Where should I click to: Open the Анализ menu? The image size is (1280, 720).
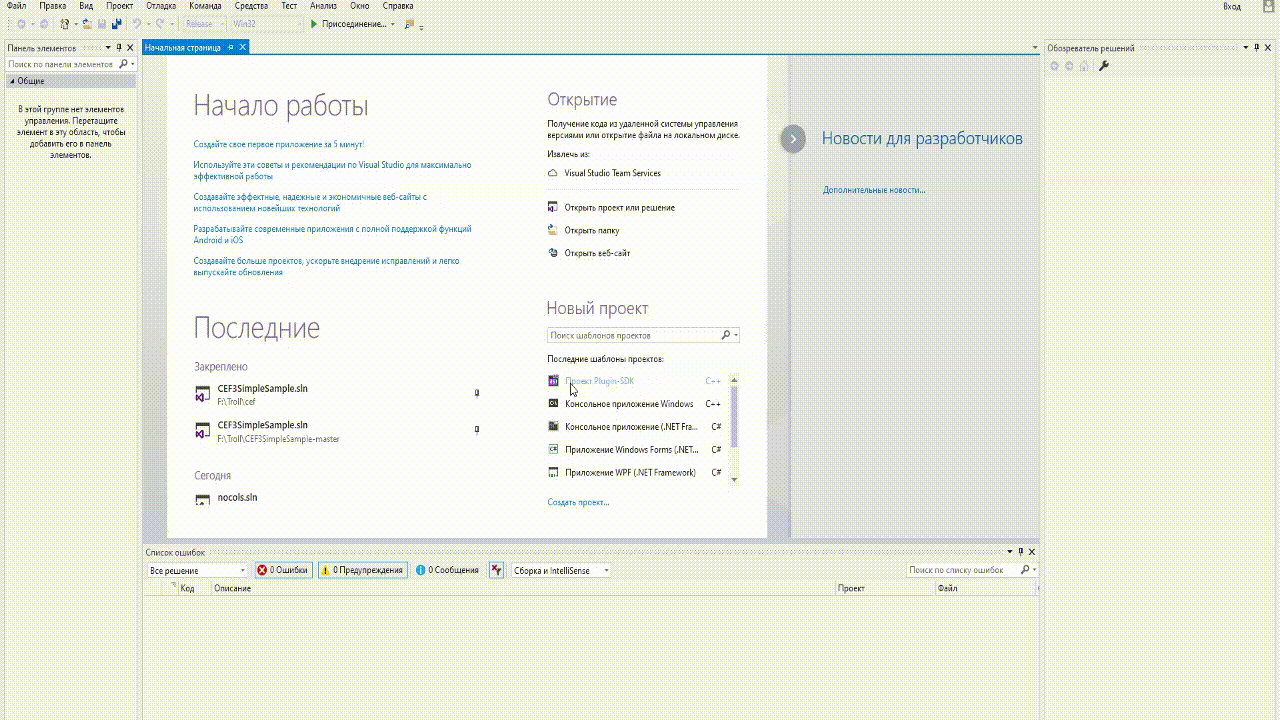point(323,6)
